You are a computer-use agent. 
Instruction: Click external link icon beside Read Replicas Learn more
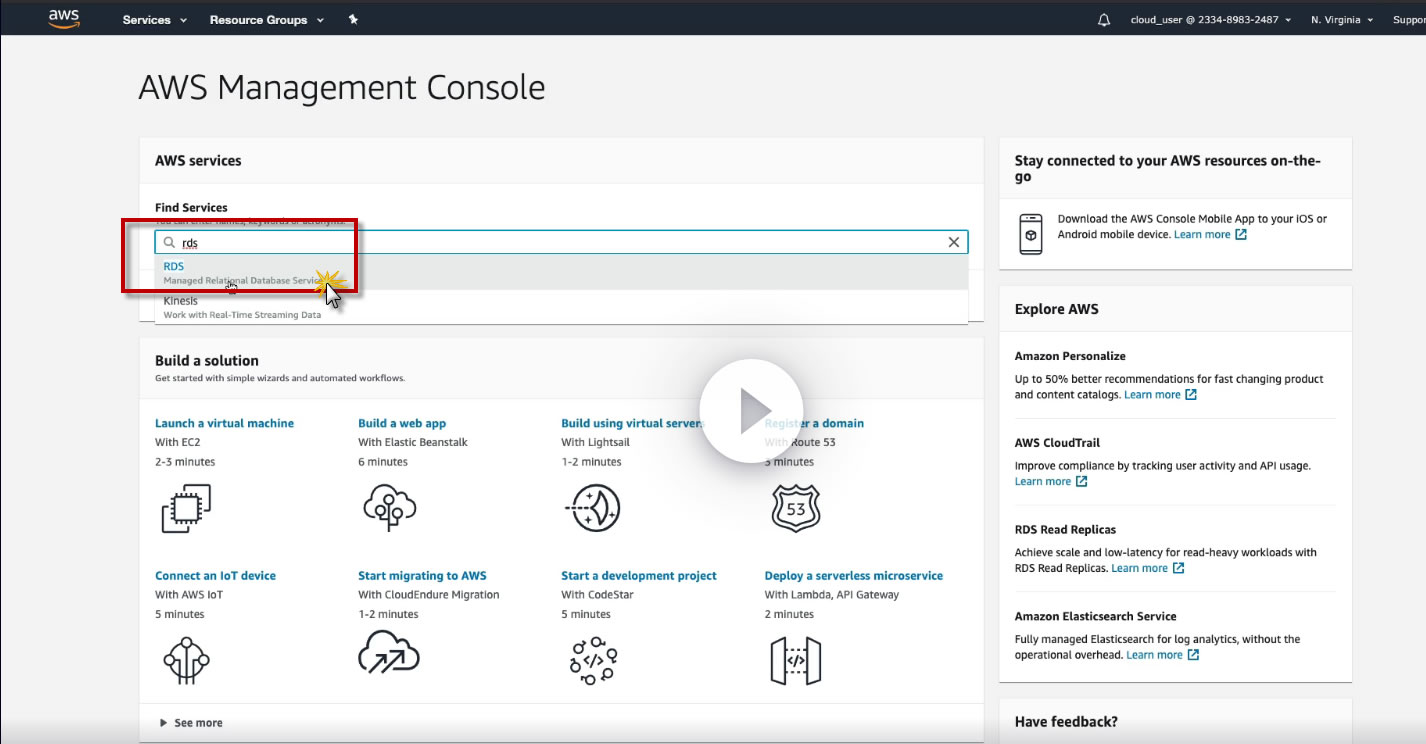point(1178,568)
